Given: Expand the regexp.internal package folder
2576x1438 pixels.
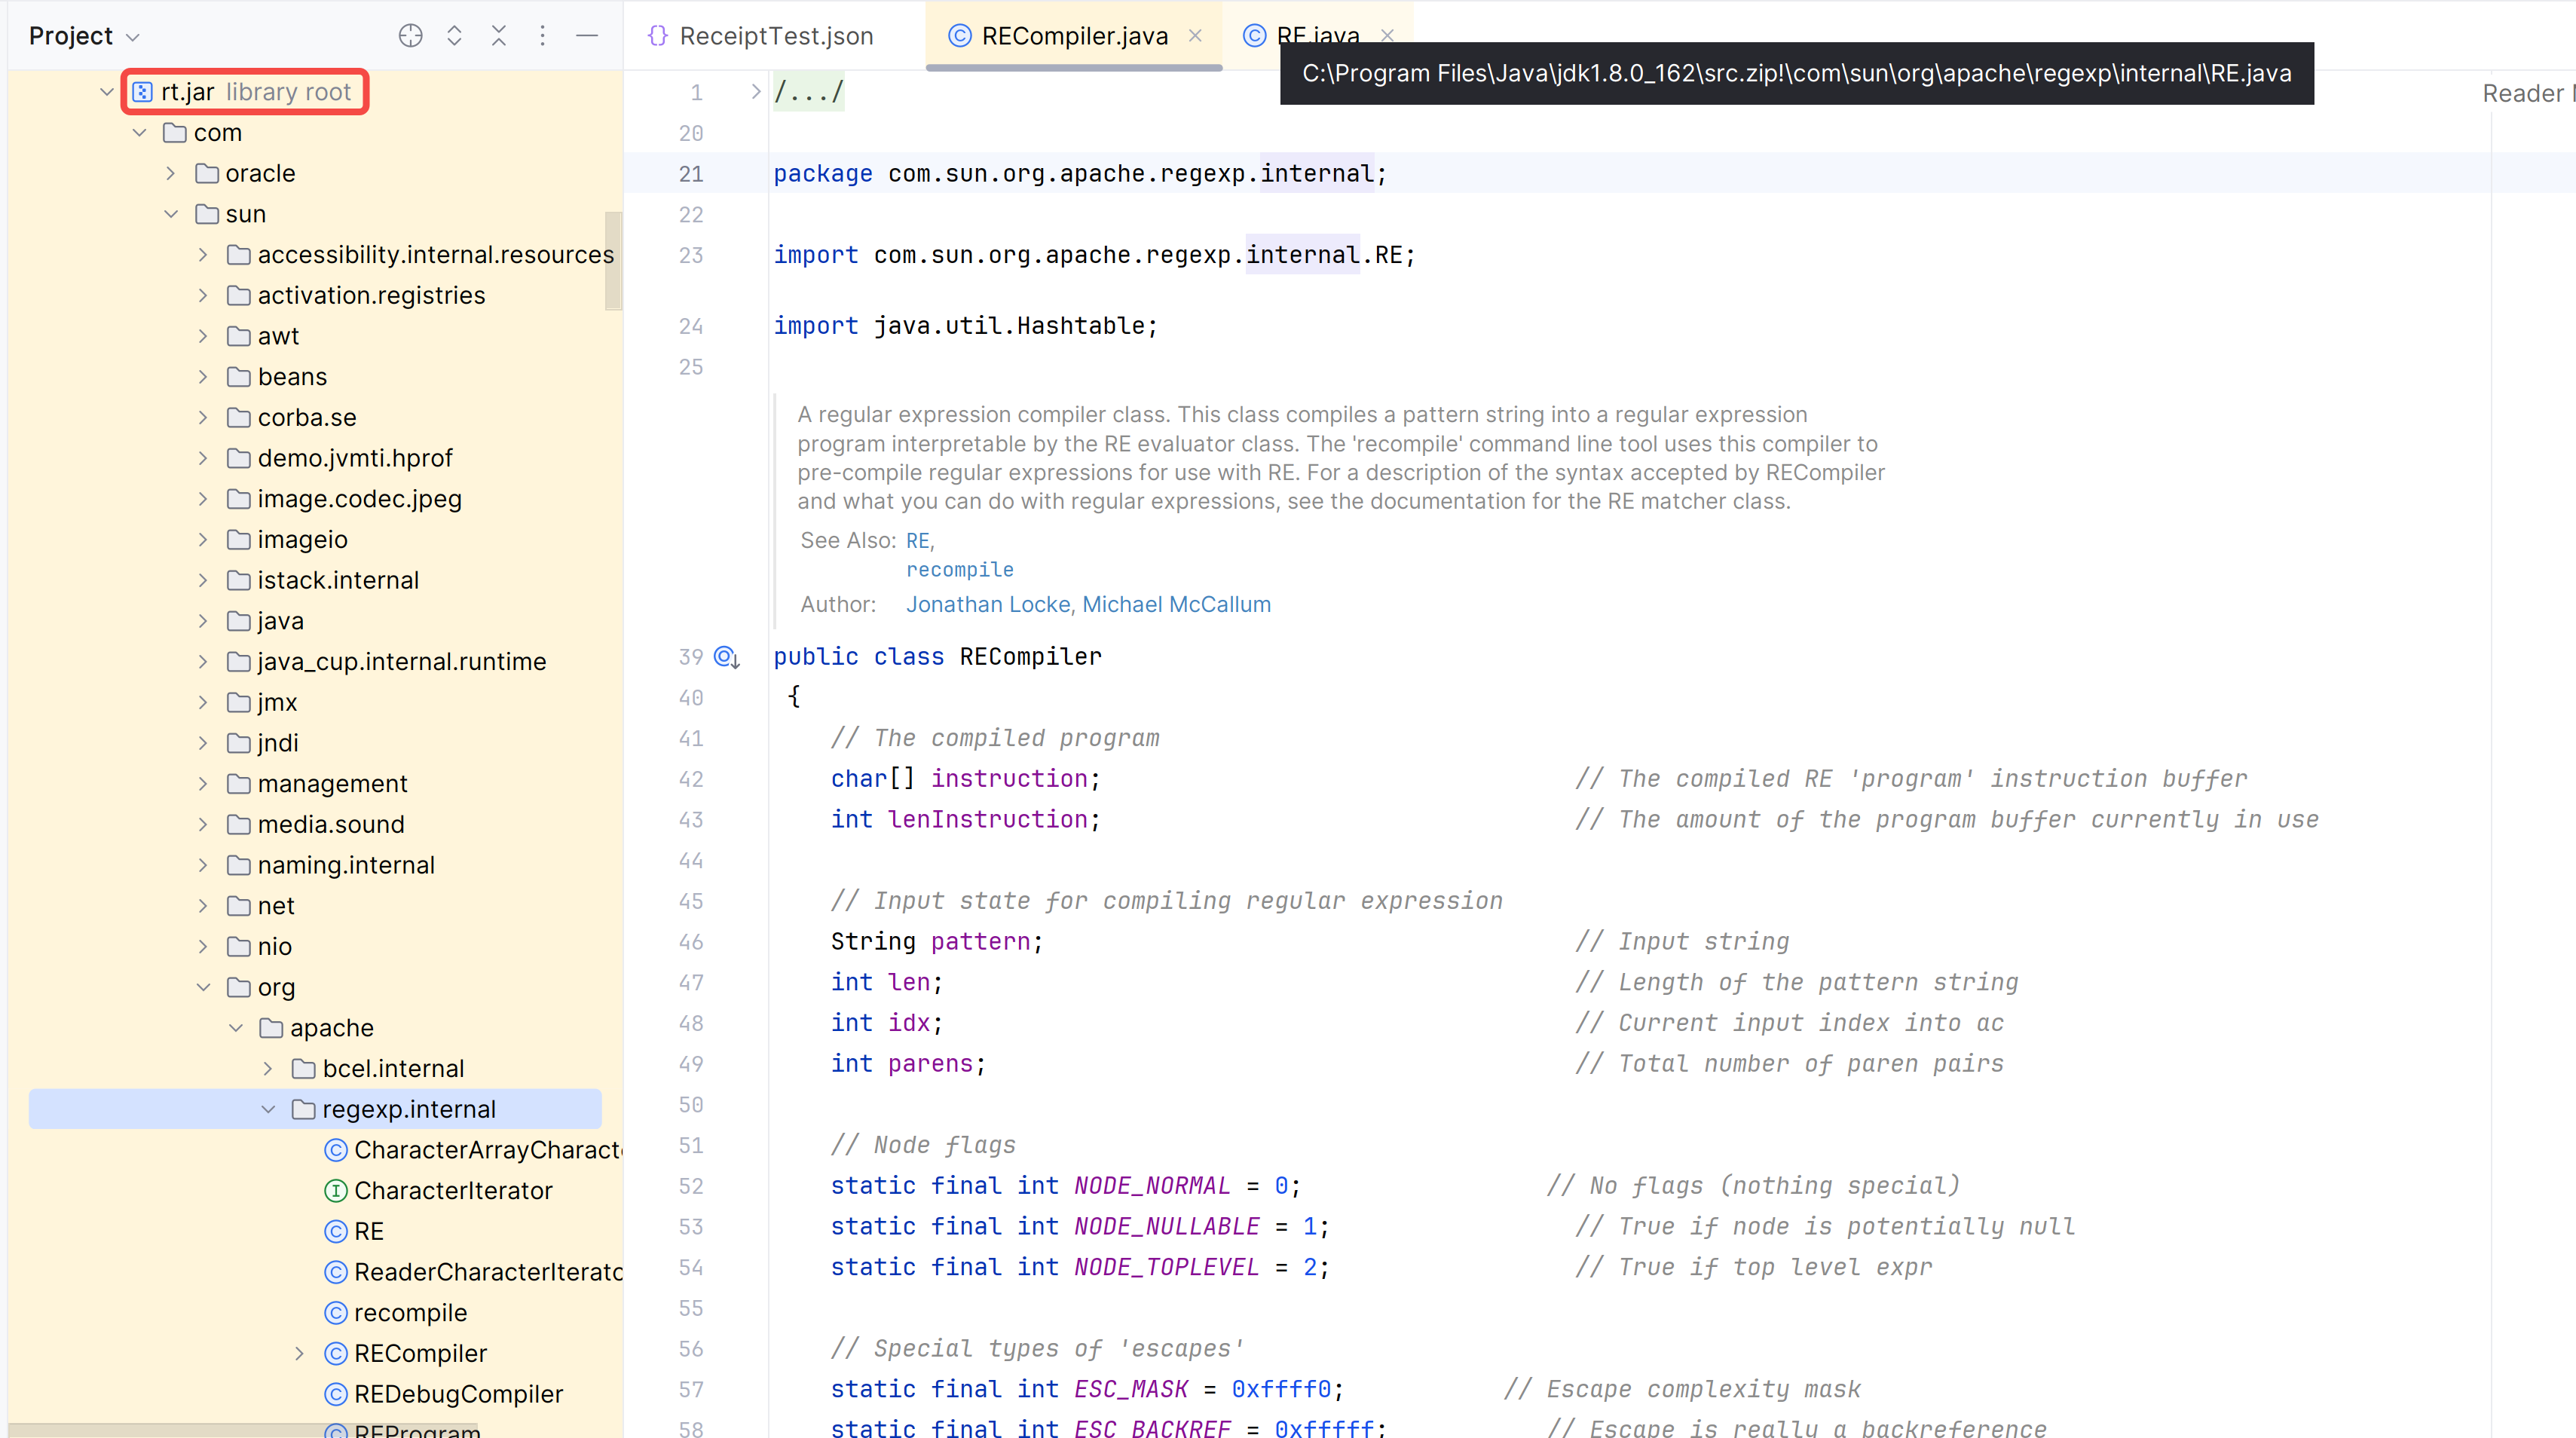Looking at the screenshot, I should 269,1109.
